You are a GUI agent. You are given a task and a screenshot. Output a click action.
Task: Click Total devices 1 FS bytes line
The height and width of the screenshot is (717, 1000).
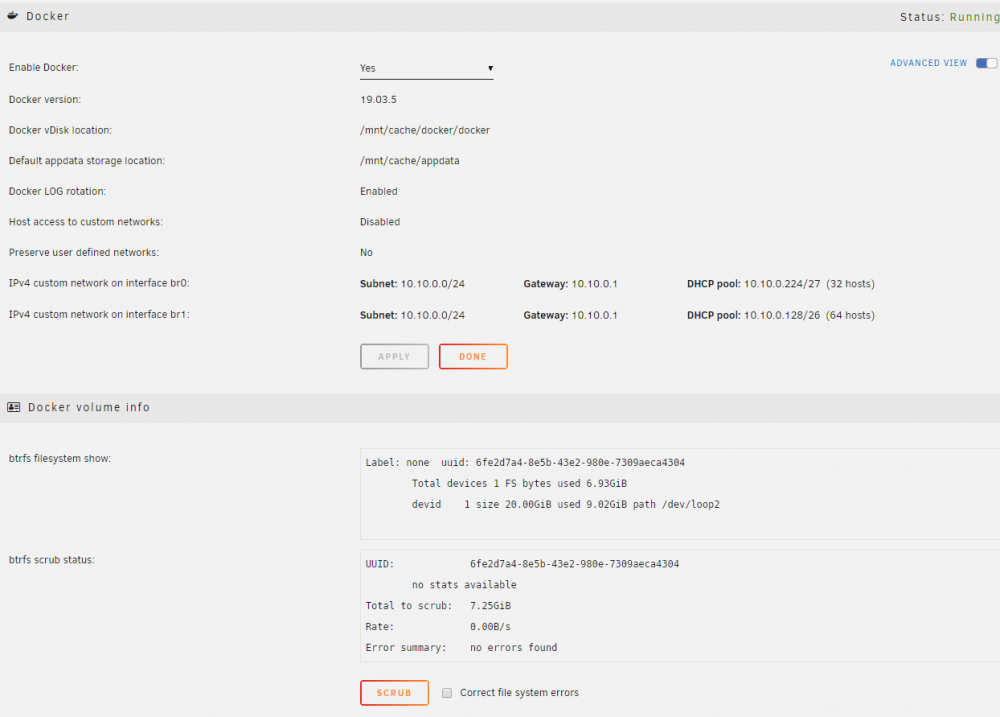point(519,484)
